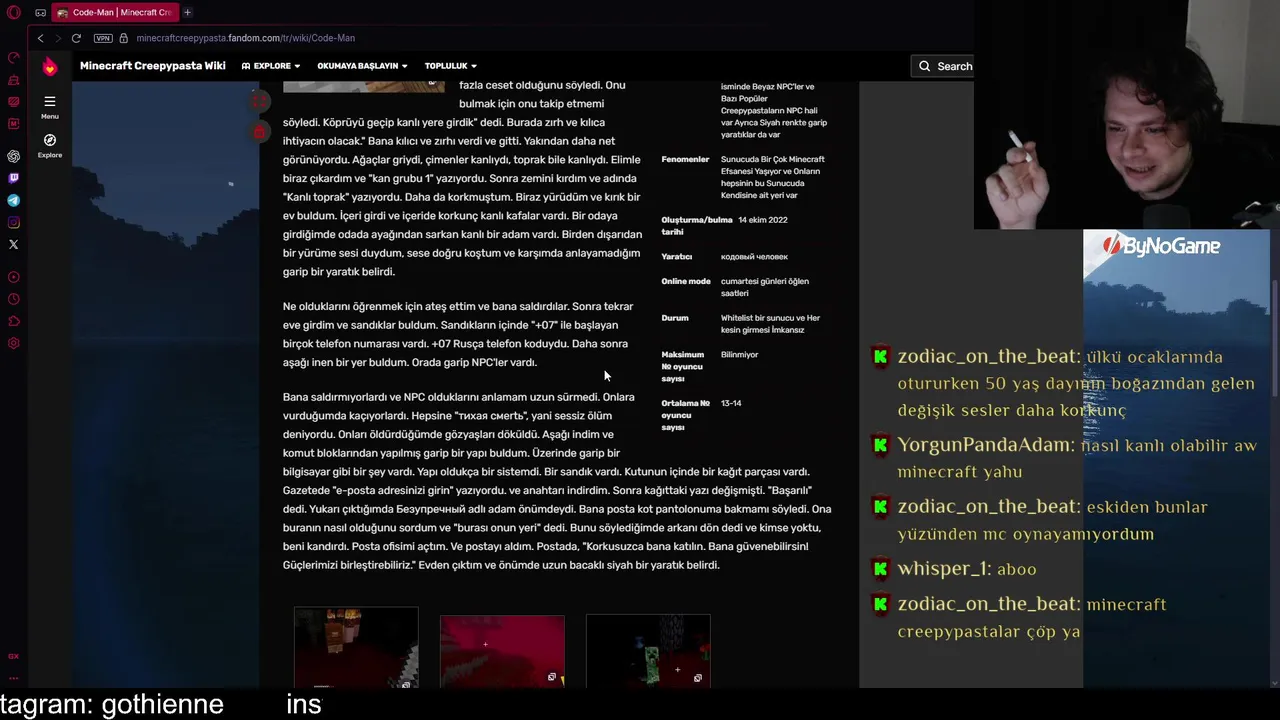1280x720 pixels.
Task: Open the creeper gallery thumbnail
Action: tap(648, 651)
